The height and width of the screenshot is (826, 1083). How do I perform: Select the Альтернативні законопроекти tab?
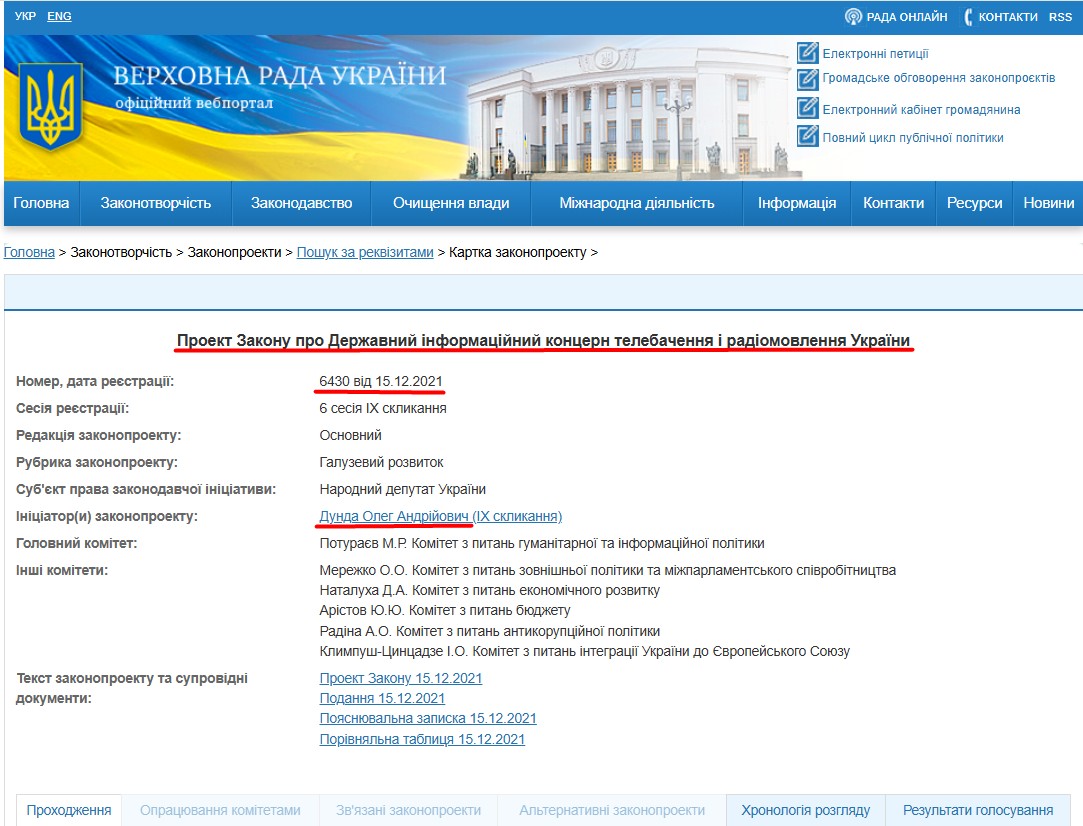(x=612, y=810)
